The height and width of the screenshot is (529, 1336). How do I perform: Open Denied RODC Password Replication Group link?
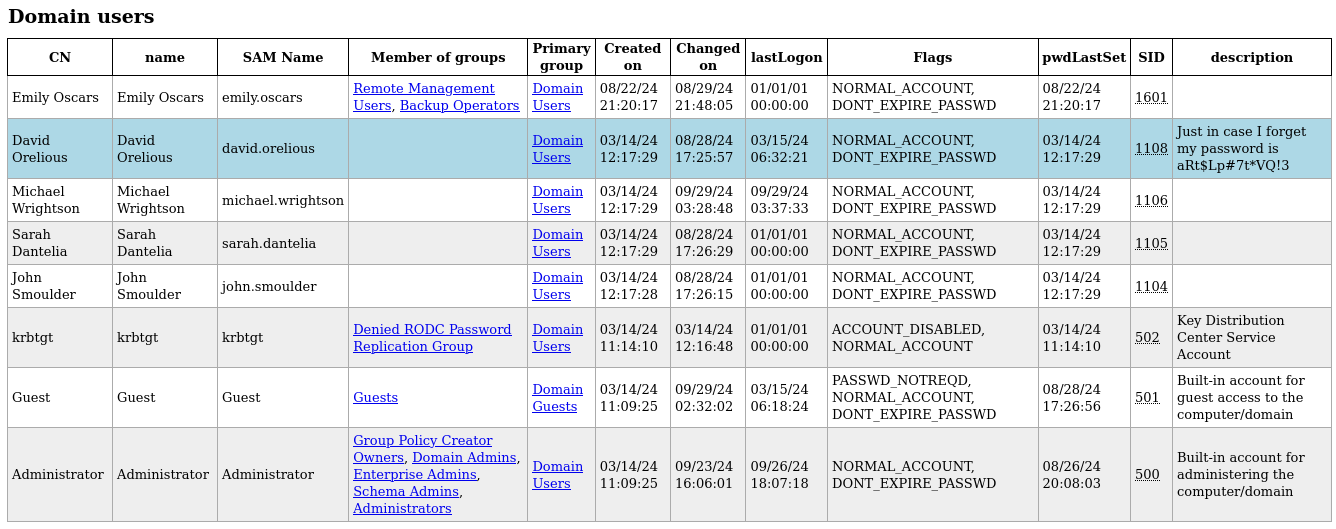click(432, 338)
